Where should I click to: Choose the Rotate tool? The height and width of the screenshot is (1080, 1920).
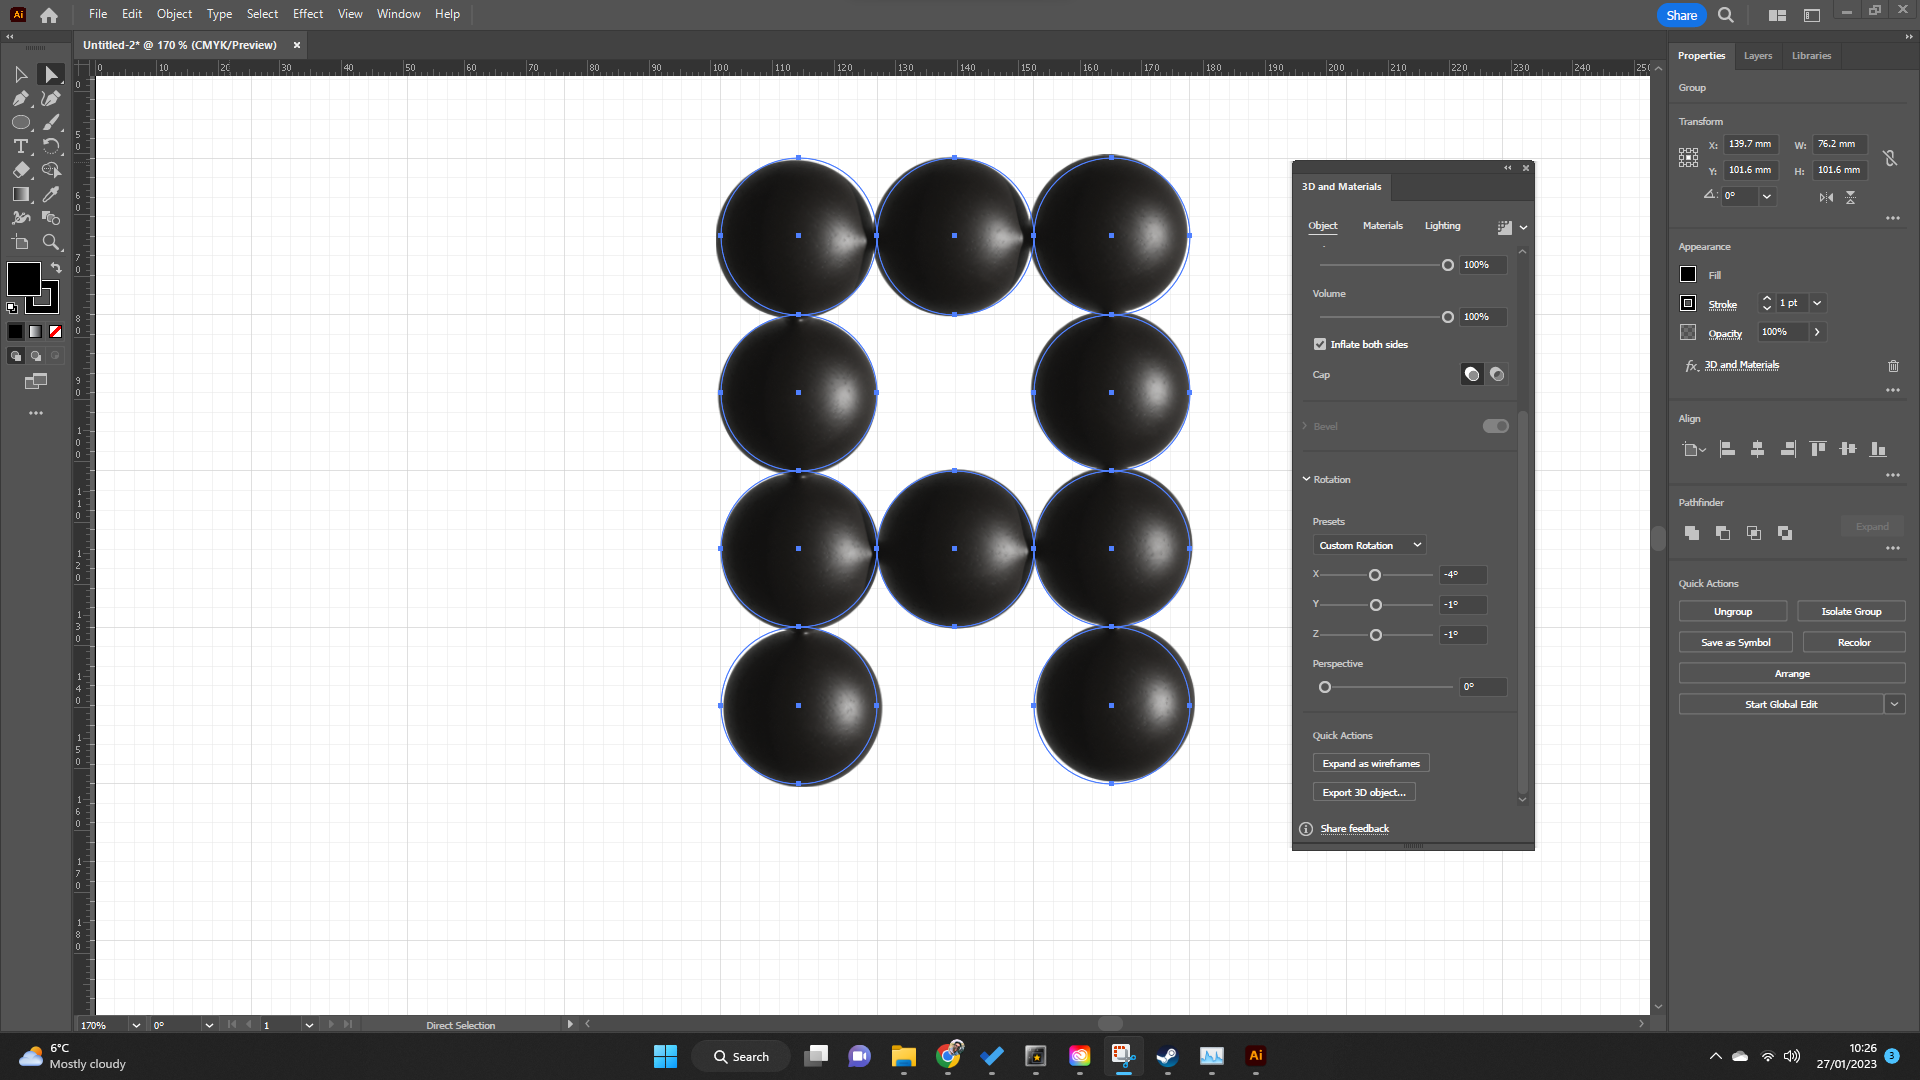click(51, 146)
